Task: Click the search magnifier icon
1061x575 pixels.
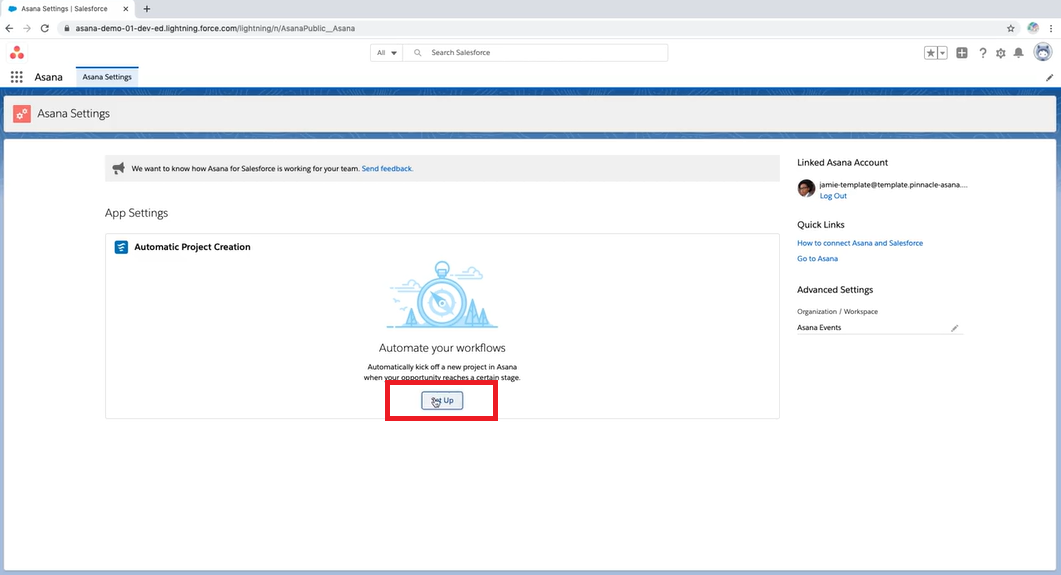Action: pos(417,53)
